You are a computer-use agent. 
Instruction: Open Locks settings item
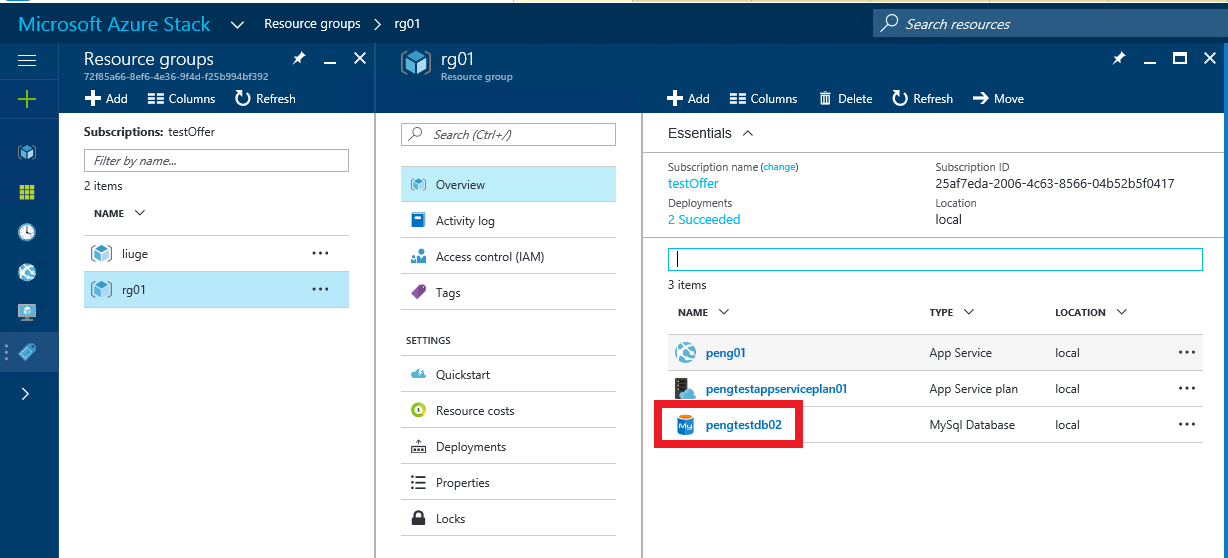click(x=508, y=519)
